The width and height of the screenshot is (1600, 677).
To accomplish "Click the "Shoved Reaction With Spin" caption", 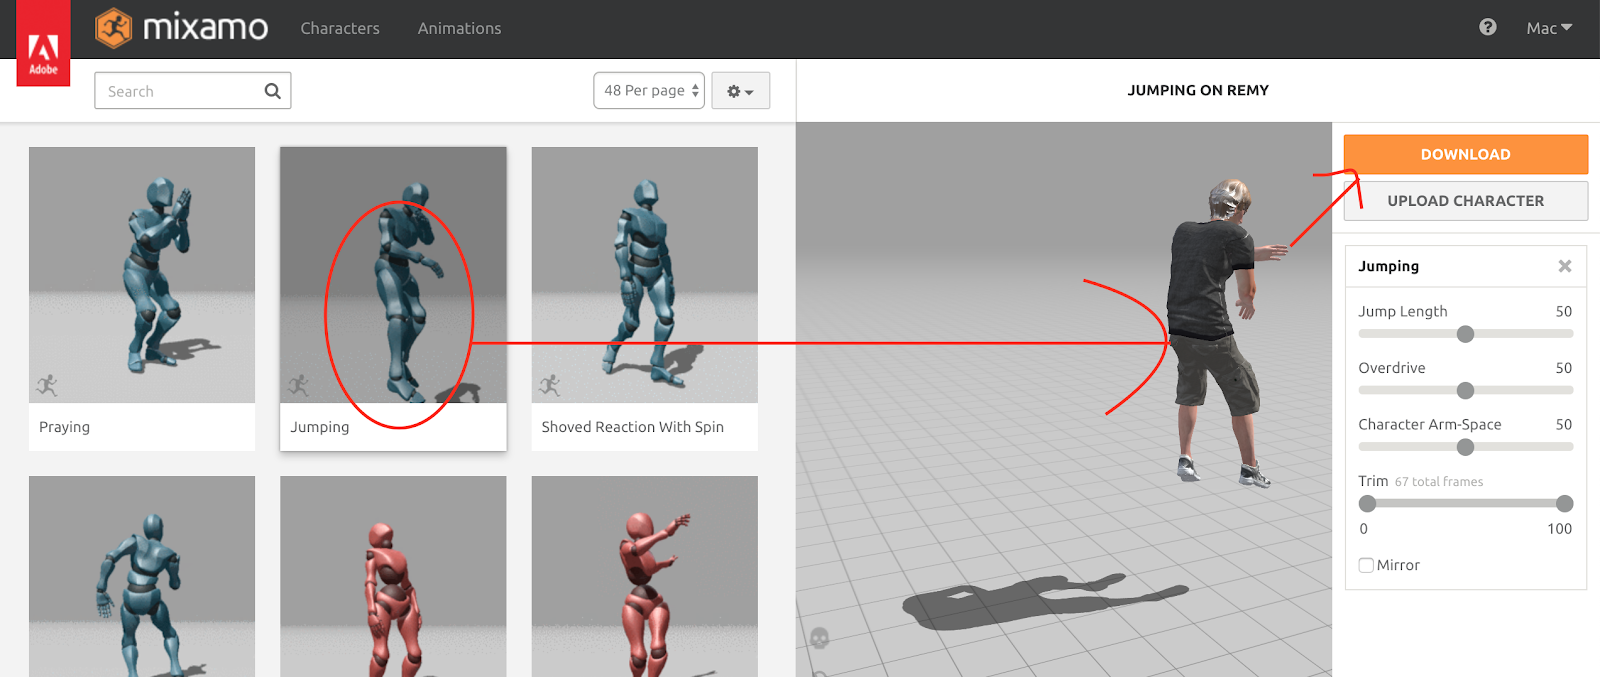I will click(632, 427).
